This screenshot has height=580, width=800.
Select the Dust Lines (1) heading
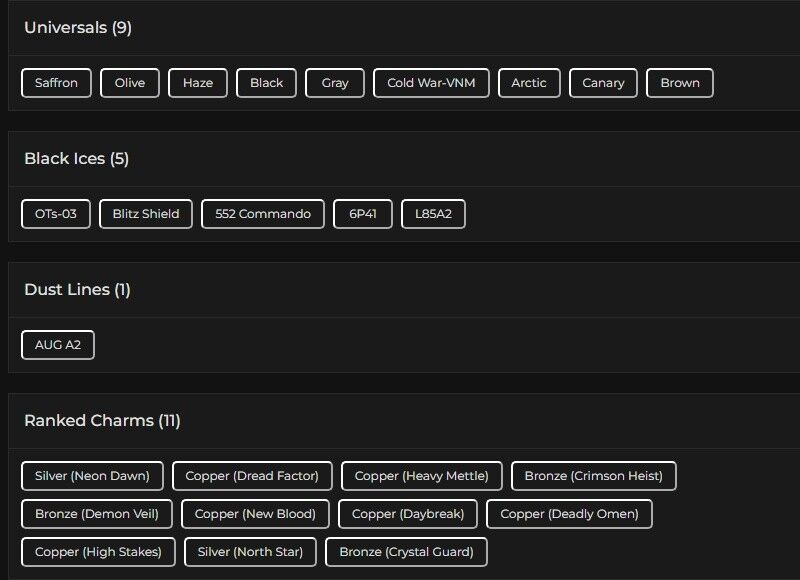[x=78, y=290]
